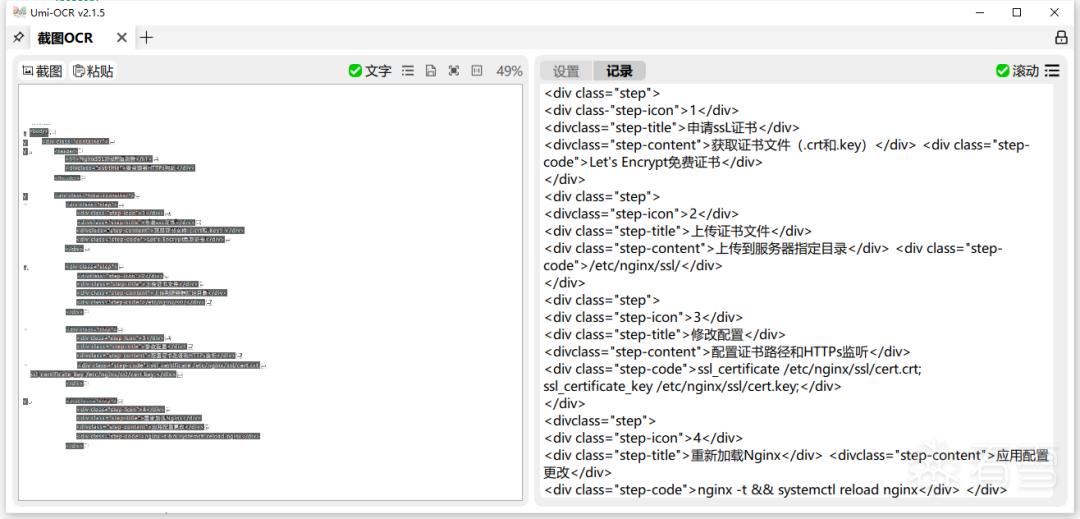Switch to the 设置 settings tab
This screenshot has width=1080, height=519.
tap(566, 71)
